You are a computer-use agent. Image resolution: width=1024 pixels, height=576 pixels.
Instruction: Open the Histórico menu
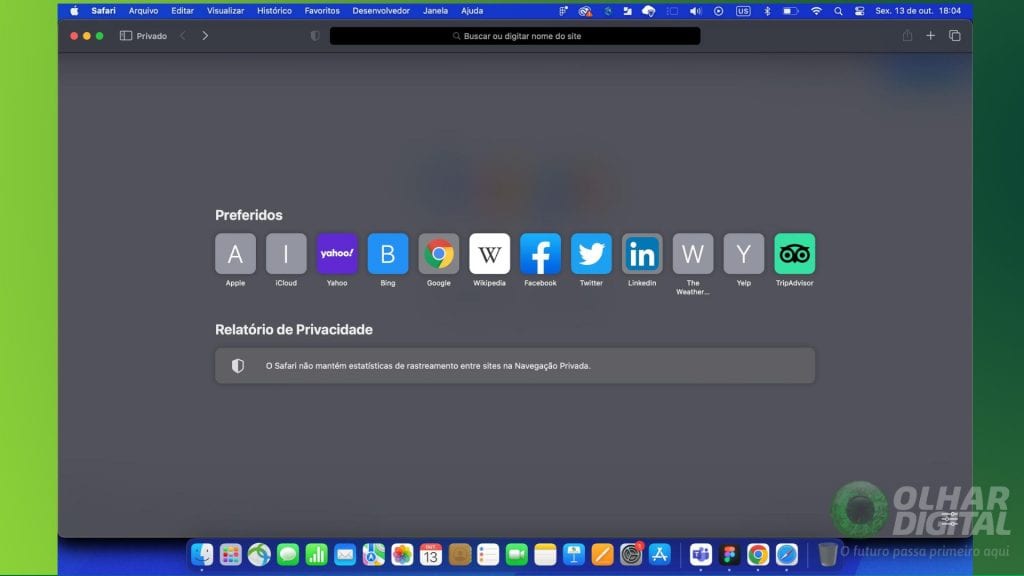tap(274, 10)
